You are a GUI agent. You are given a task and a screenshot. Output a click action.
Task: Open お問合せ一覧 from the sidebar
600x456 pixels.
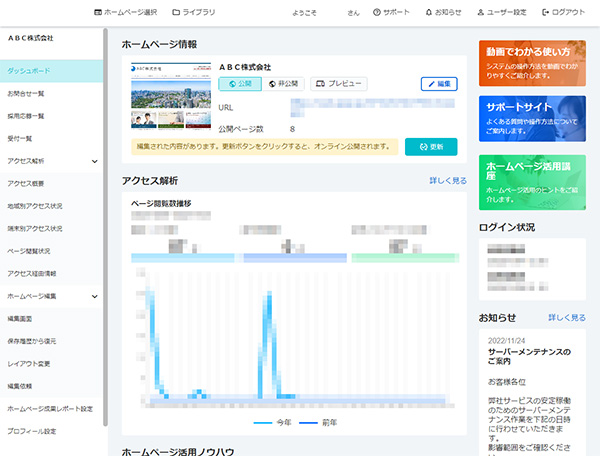(51, 94)
